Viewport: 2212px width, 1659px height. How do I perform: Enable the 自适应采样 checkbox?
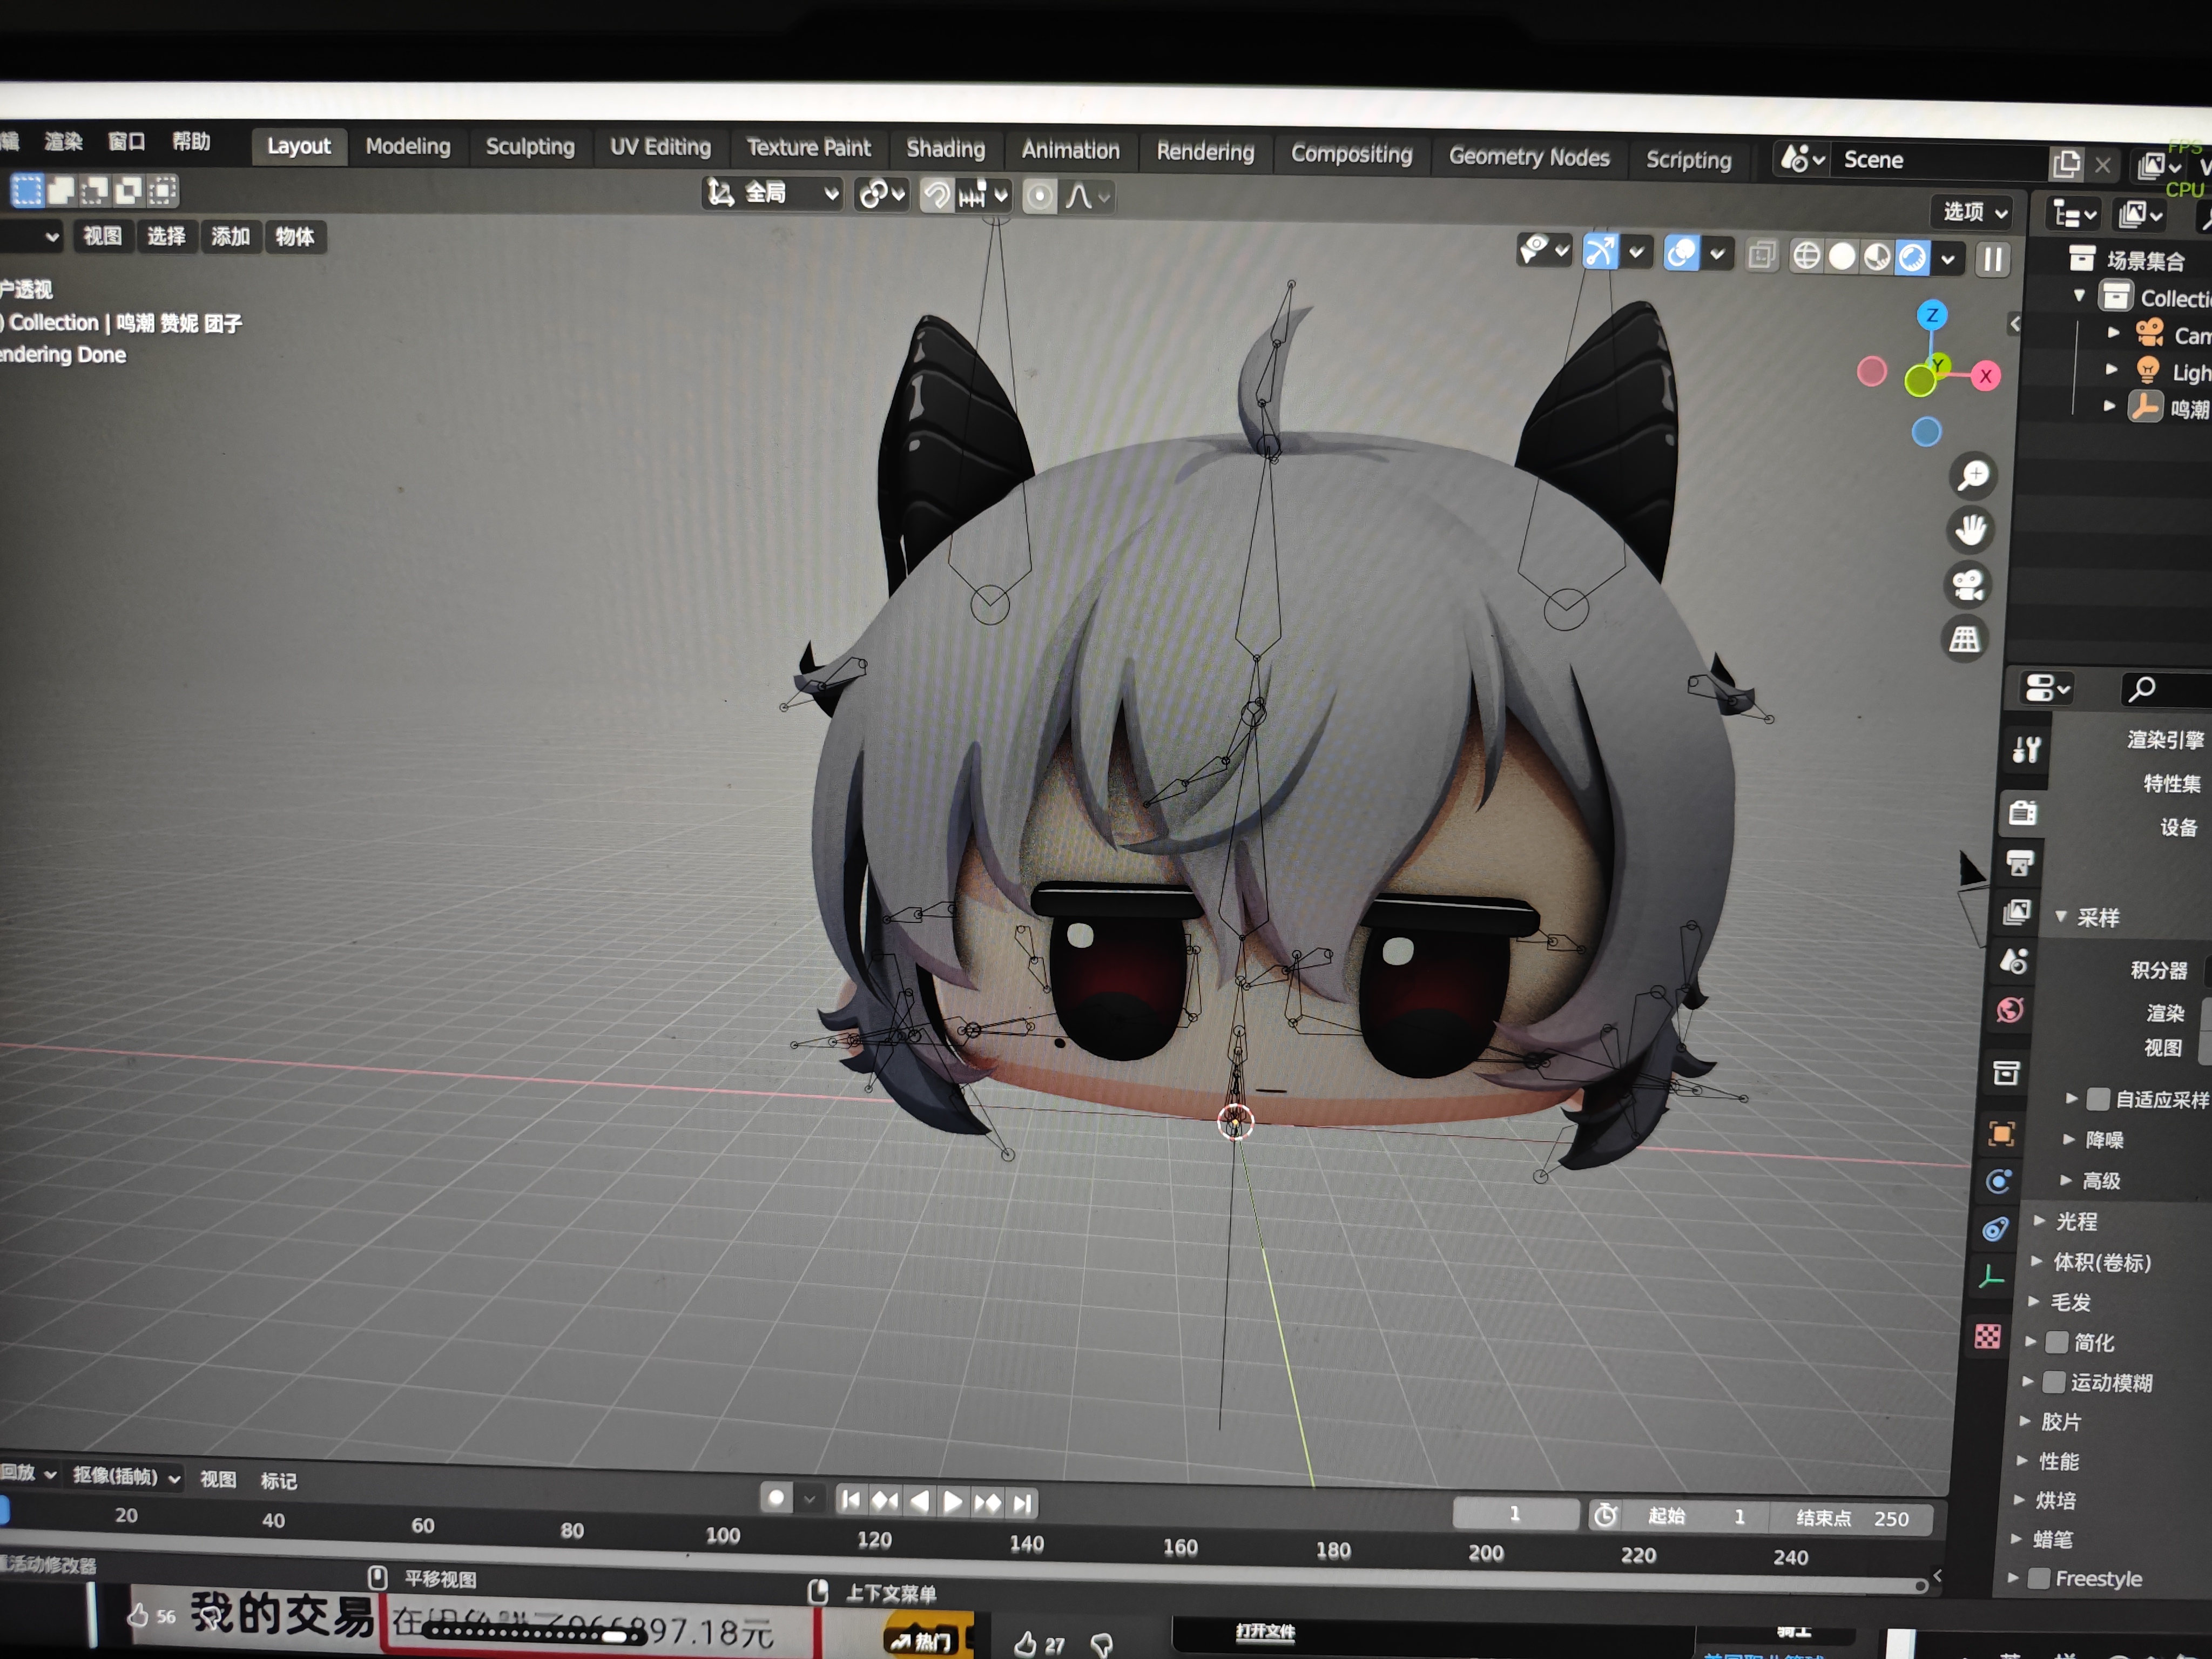tap(2098, 1099)
